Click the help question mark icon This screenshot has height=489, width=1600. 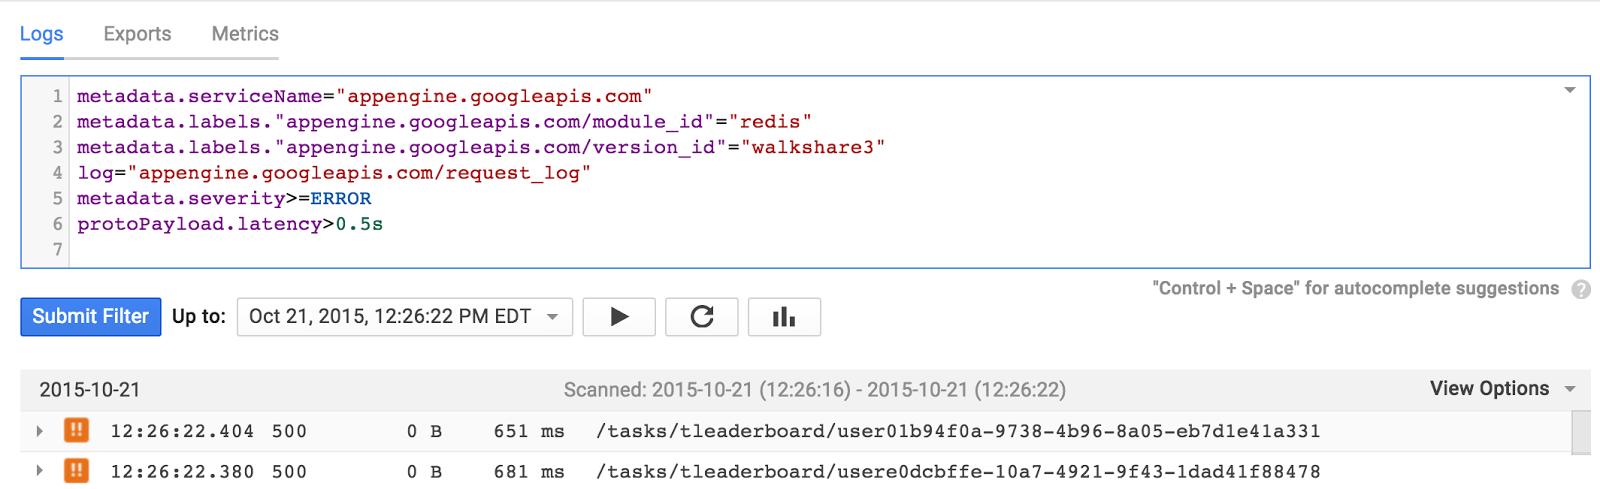[x=1581, y=289]
